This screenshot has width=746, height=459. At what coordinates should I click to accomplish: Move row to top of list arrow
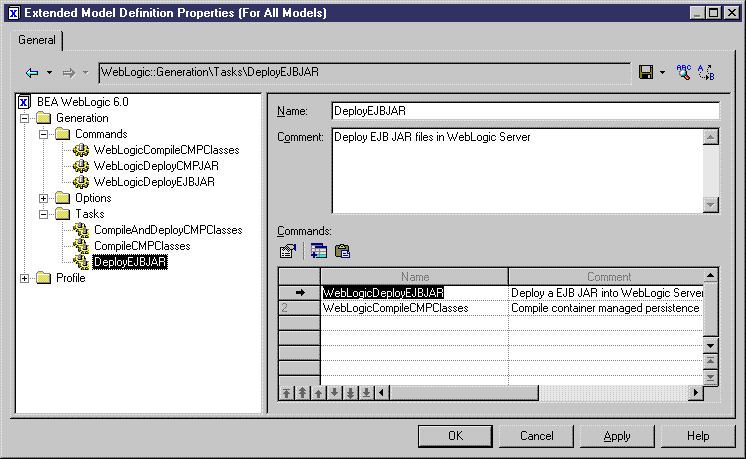[286, 393]
